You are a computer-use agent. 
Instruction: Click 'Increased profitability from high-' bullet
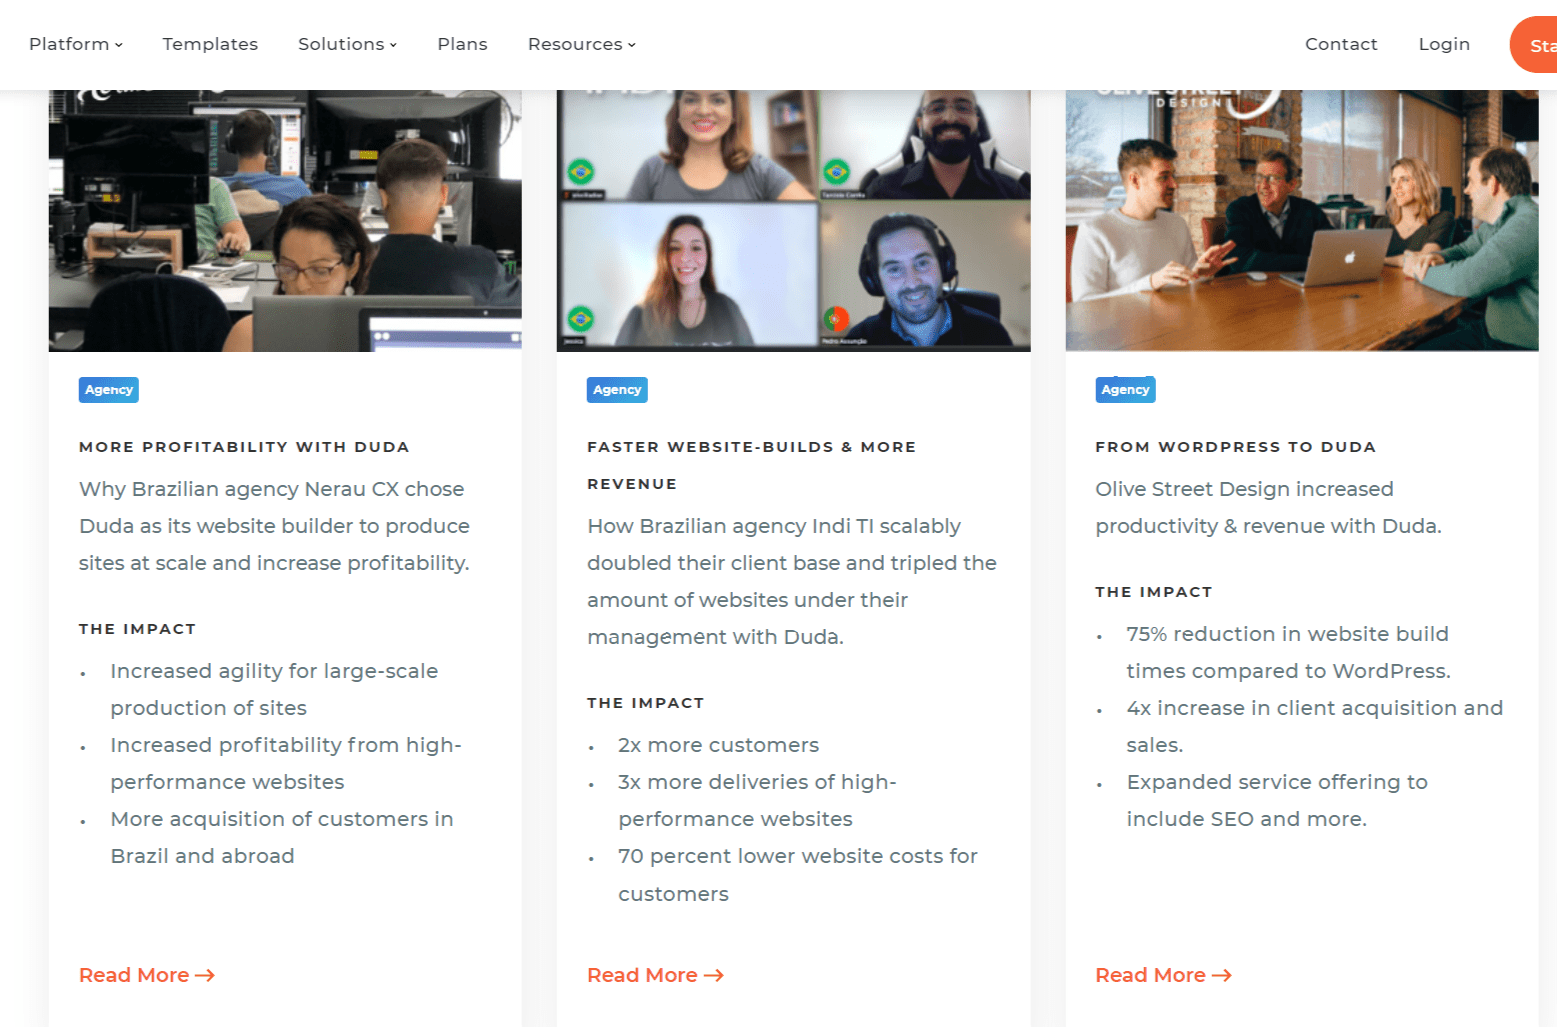pos(286,763)
